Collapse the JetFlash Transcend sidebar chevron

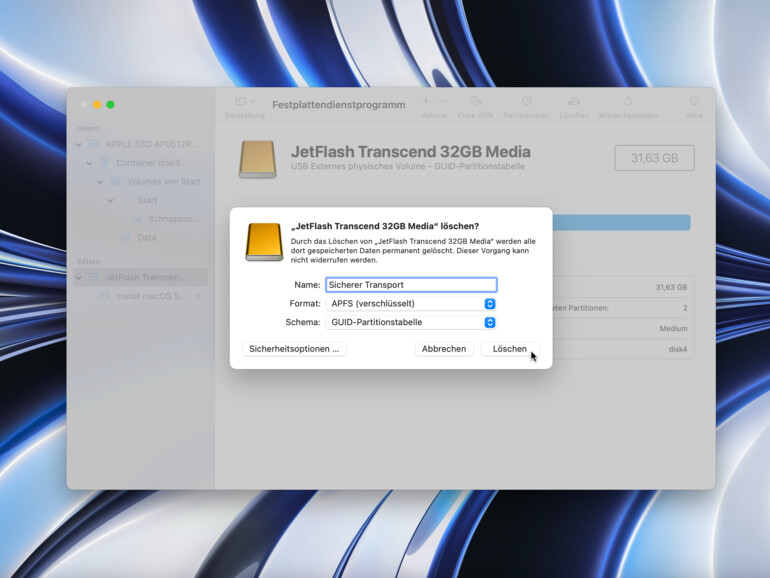click(79, 278)
